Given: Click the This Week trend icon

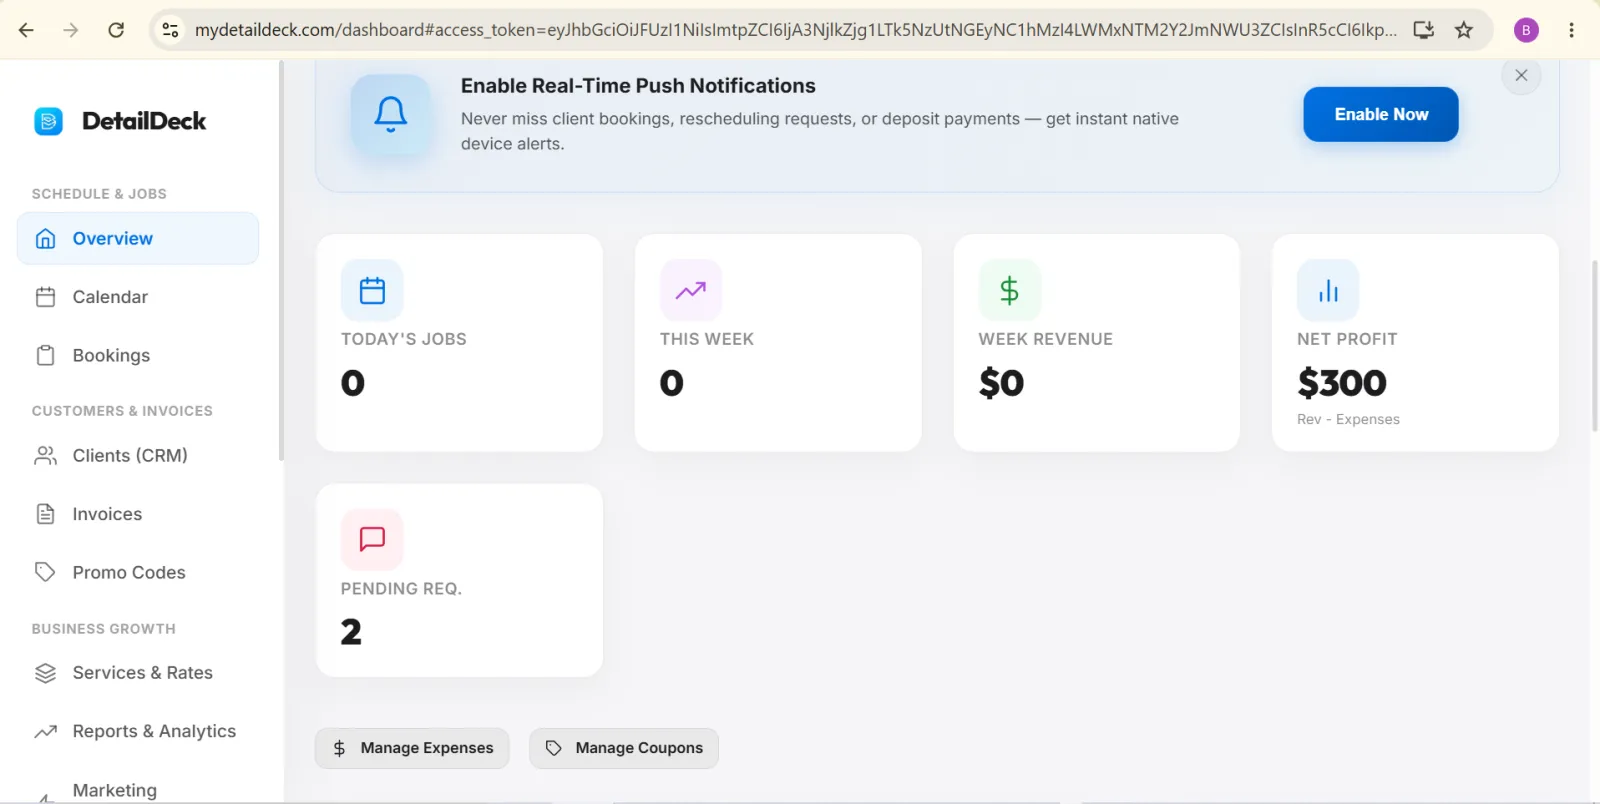Looking at the screenshot, I should click(x=691, y=290).
